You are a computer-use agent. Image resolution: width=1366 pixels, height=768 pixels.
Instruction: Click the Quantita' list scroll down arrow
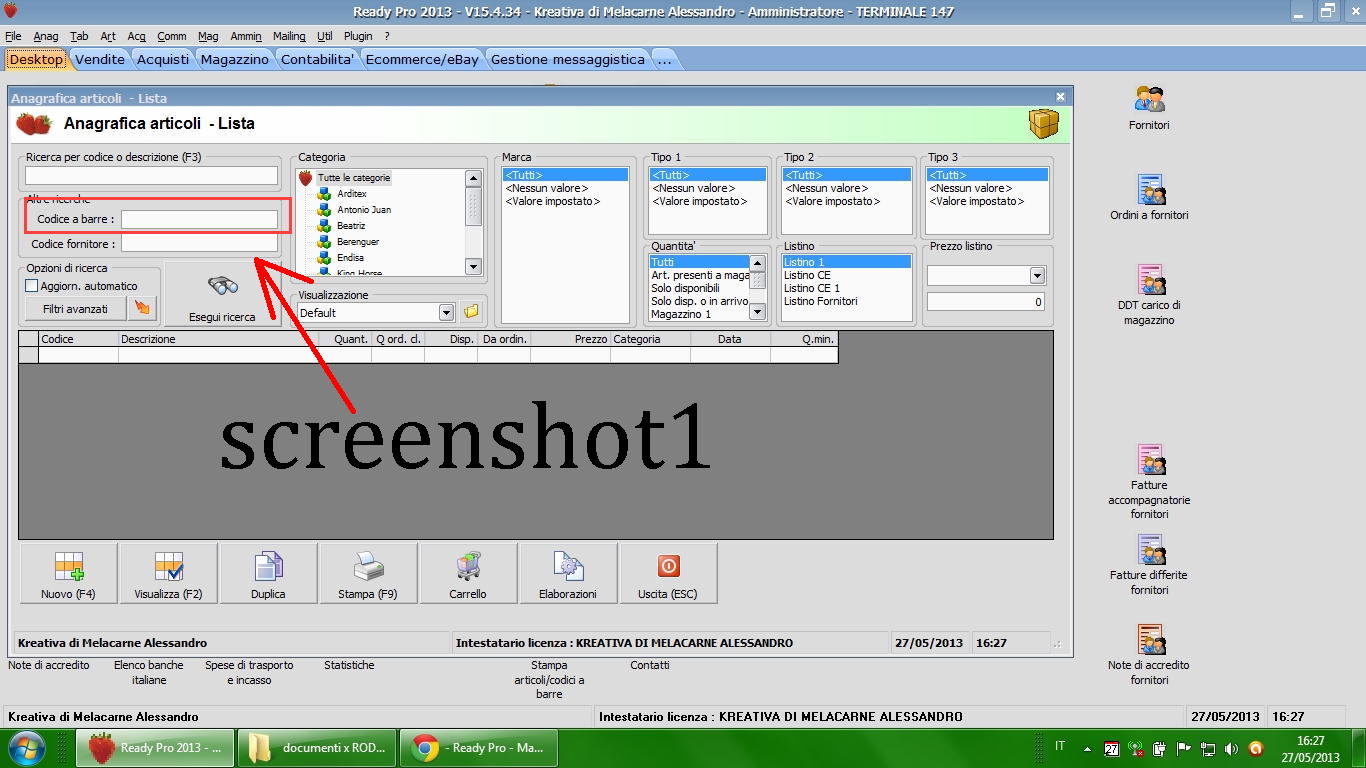[757, 312]
